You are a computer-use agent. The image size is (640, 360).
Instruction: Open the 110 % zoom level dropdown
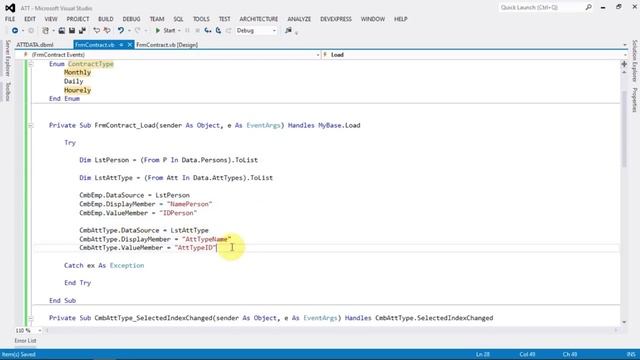point(40,330)
